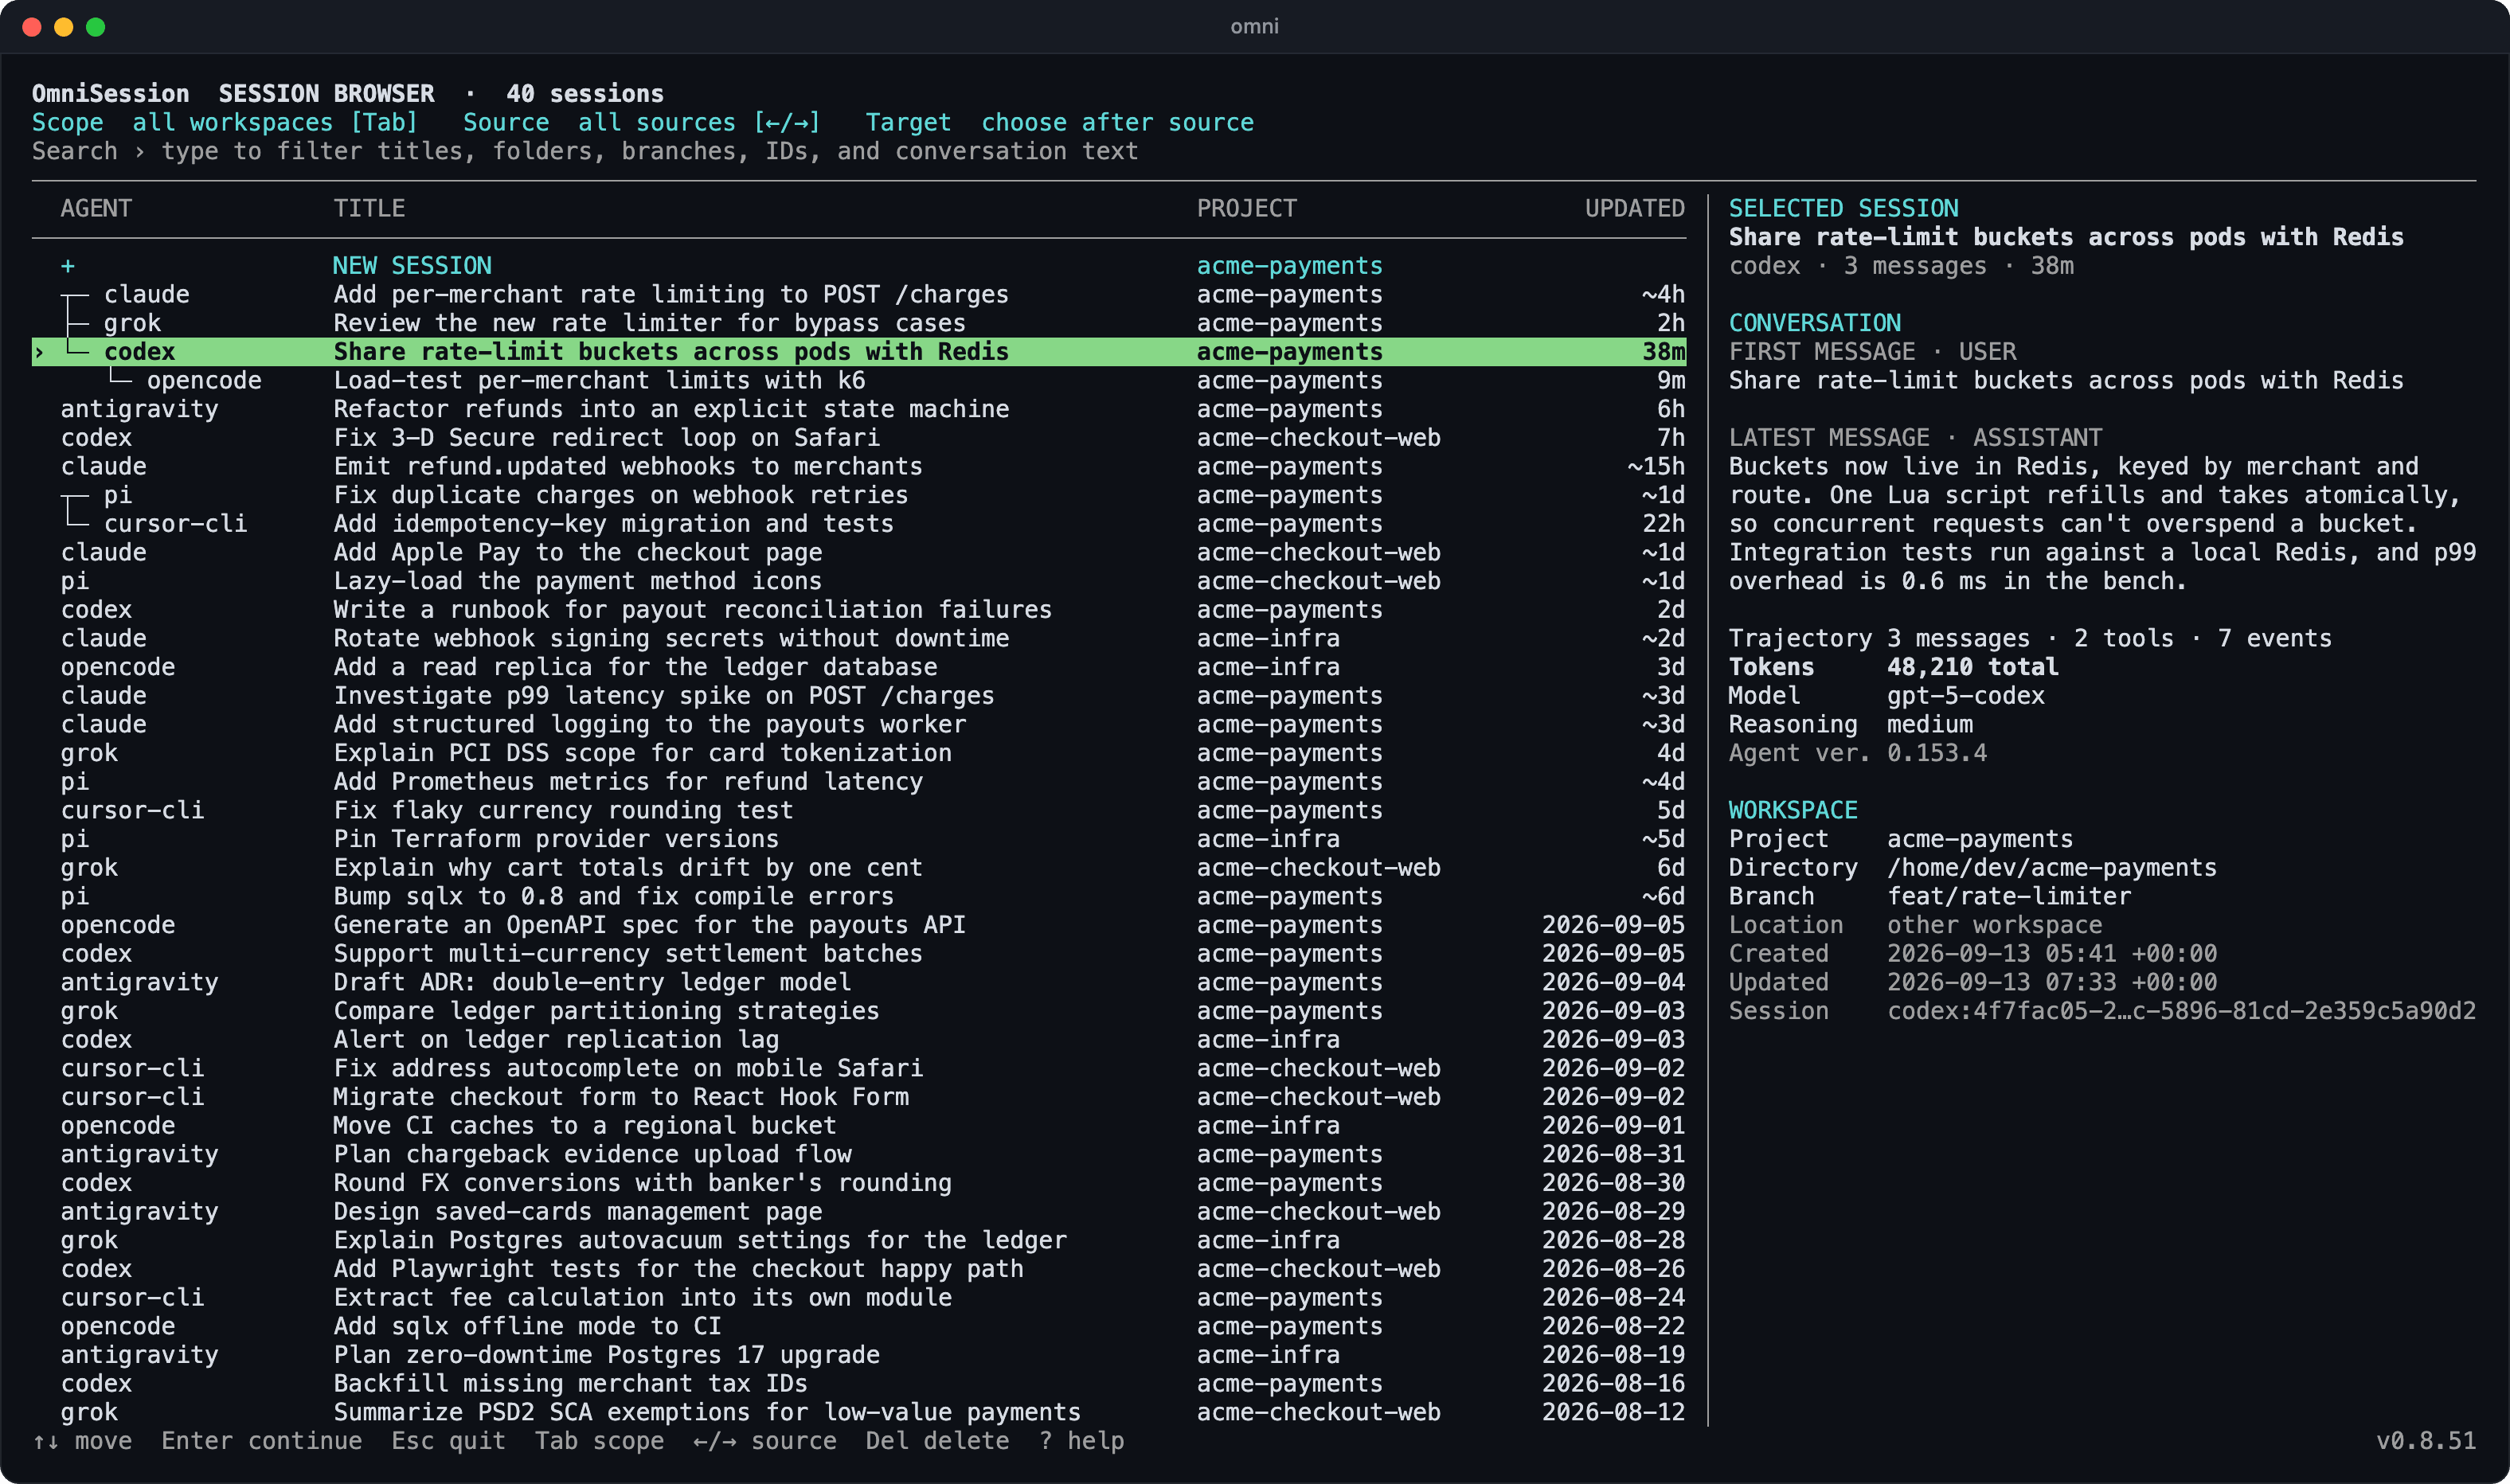
Task: Select Bump sqlx to 0.8 and fix compile errors
Action: point(859,897)
